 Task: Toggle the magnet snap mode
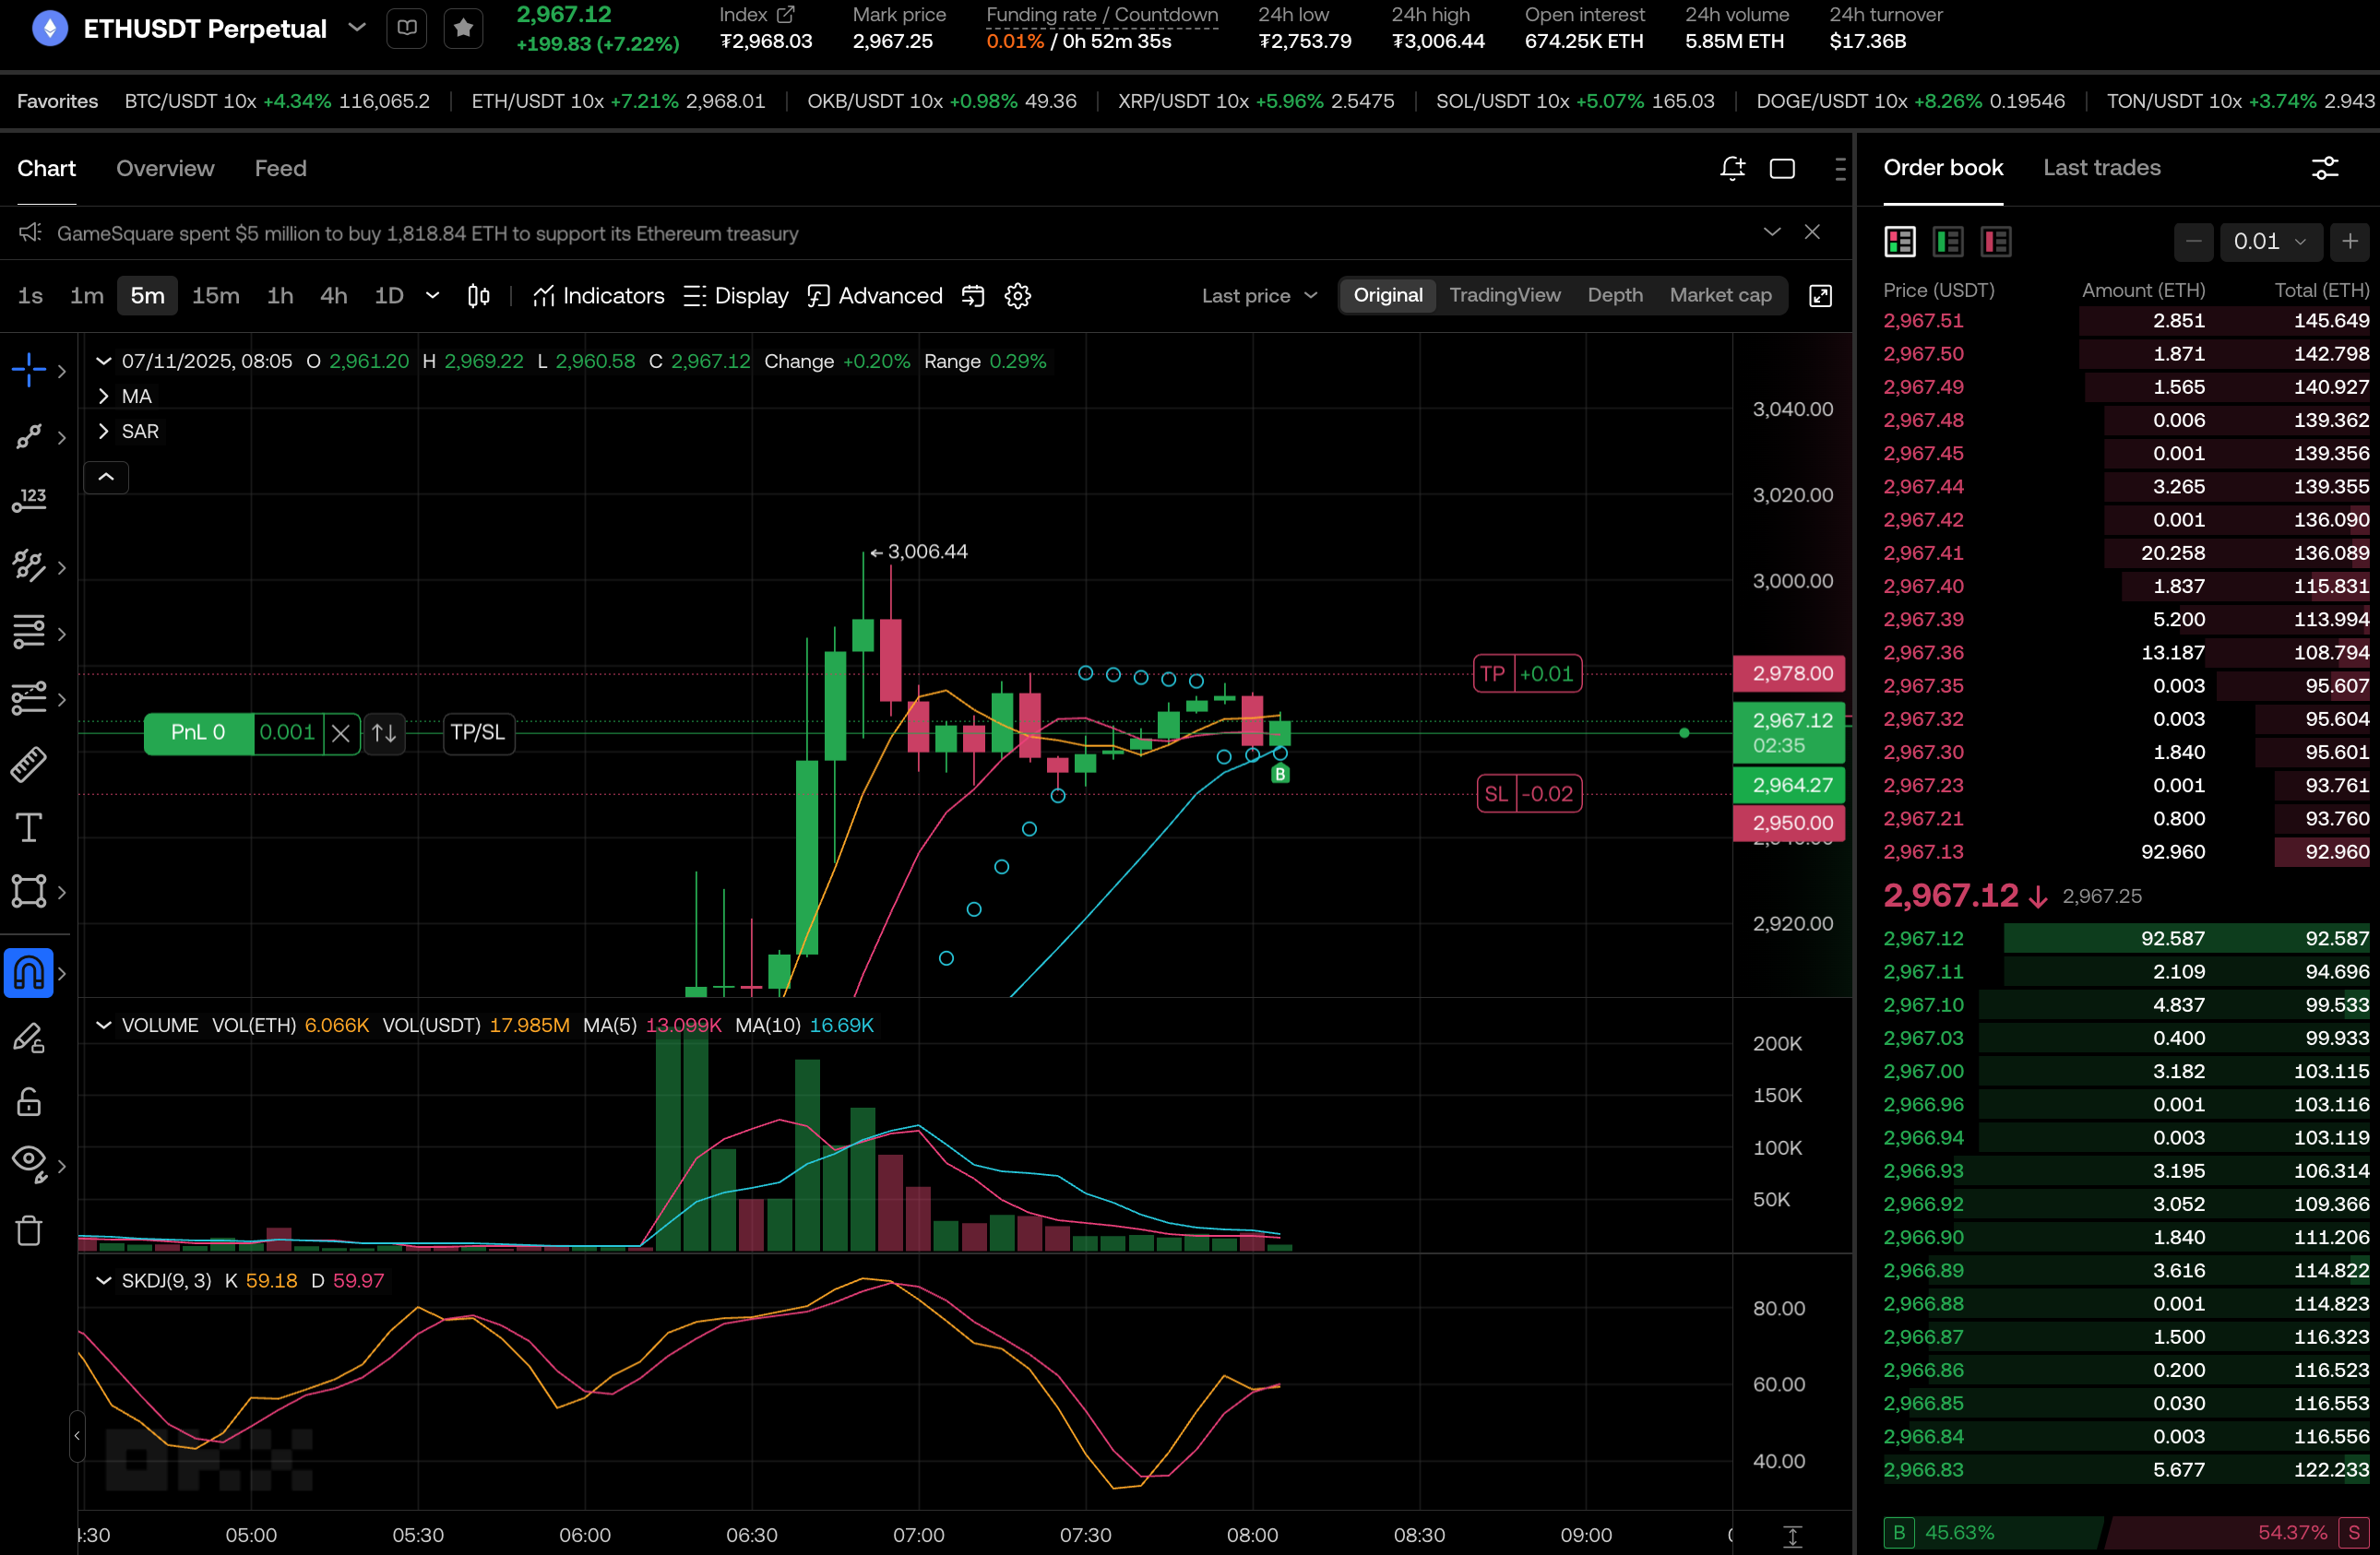pyautogui.click(x=28, y=973)
